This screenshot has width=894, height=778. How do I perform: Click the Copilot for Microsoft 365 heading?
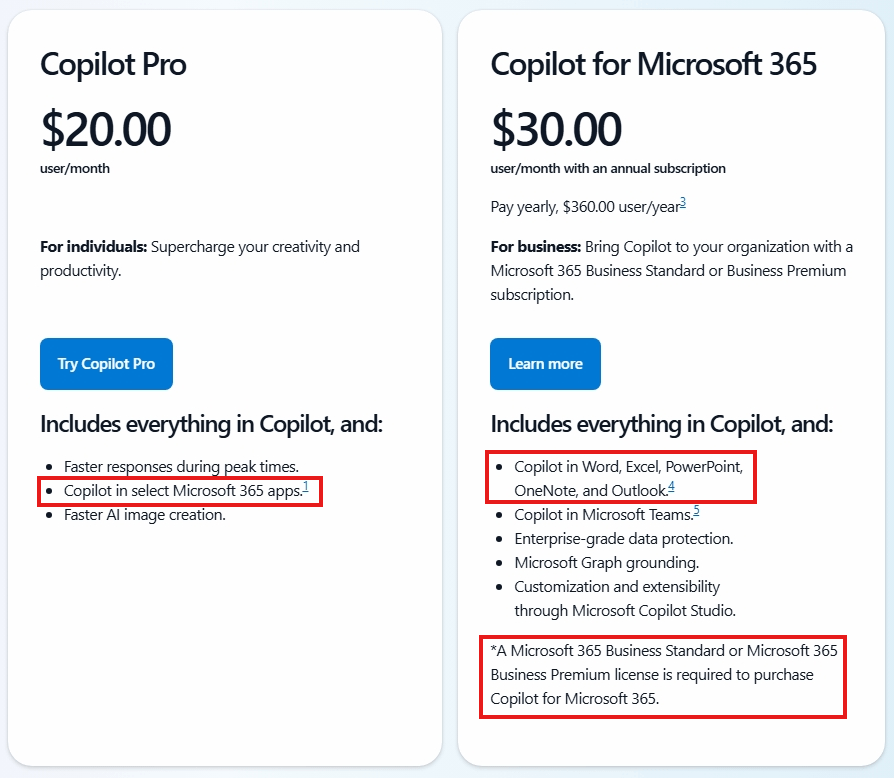coord(653,64)
